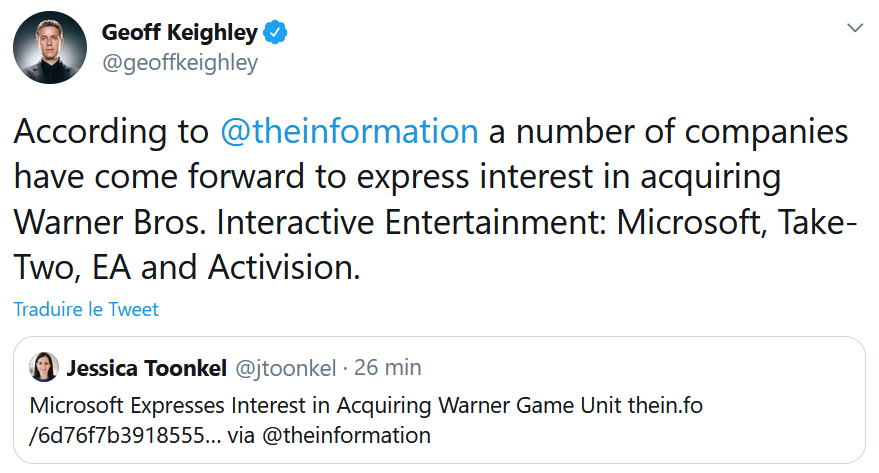This screenshot has height=473, width=879.
Task: Open Jessica Toonkel's name in quoted tweet
Action: tap(147, 368)
